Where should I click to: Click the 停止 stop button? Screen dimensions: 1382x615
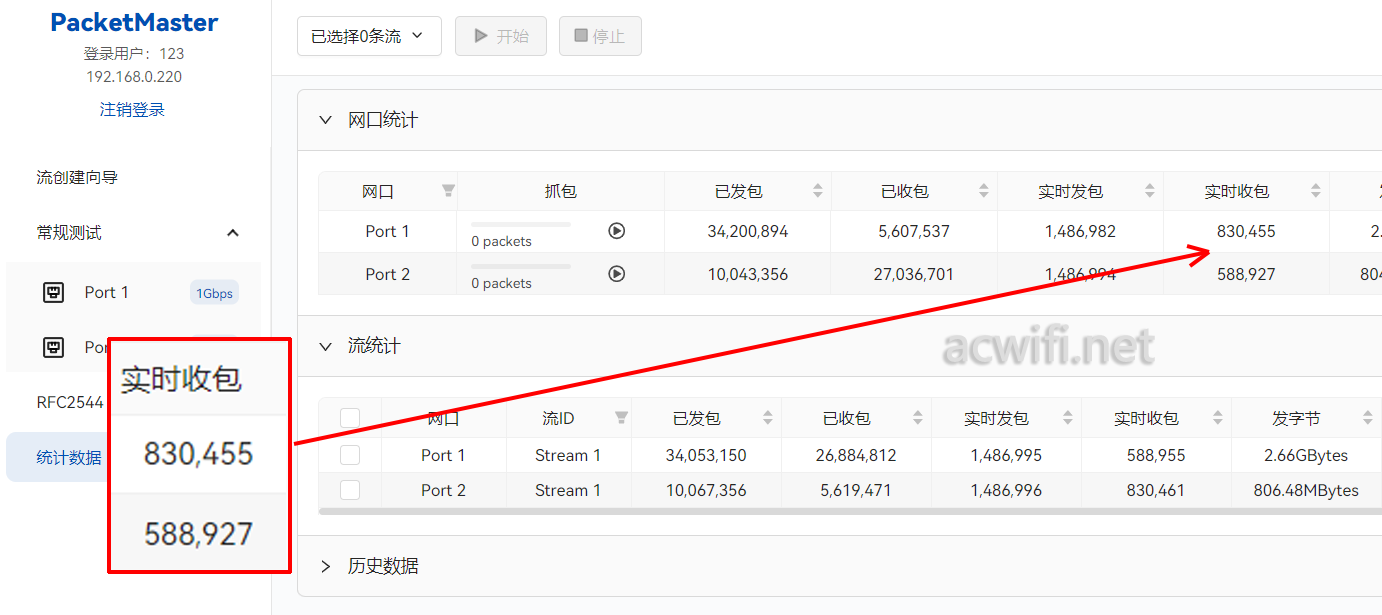(x=600, y=36)
